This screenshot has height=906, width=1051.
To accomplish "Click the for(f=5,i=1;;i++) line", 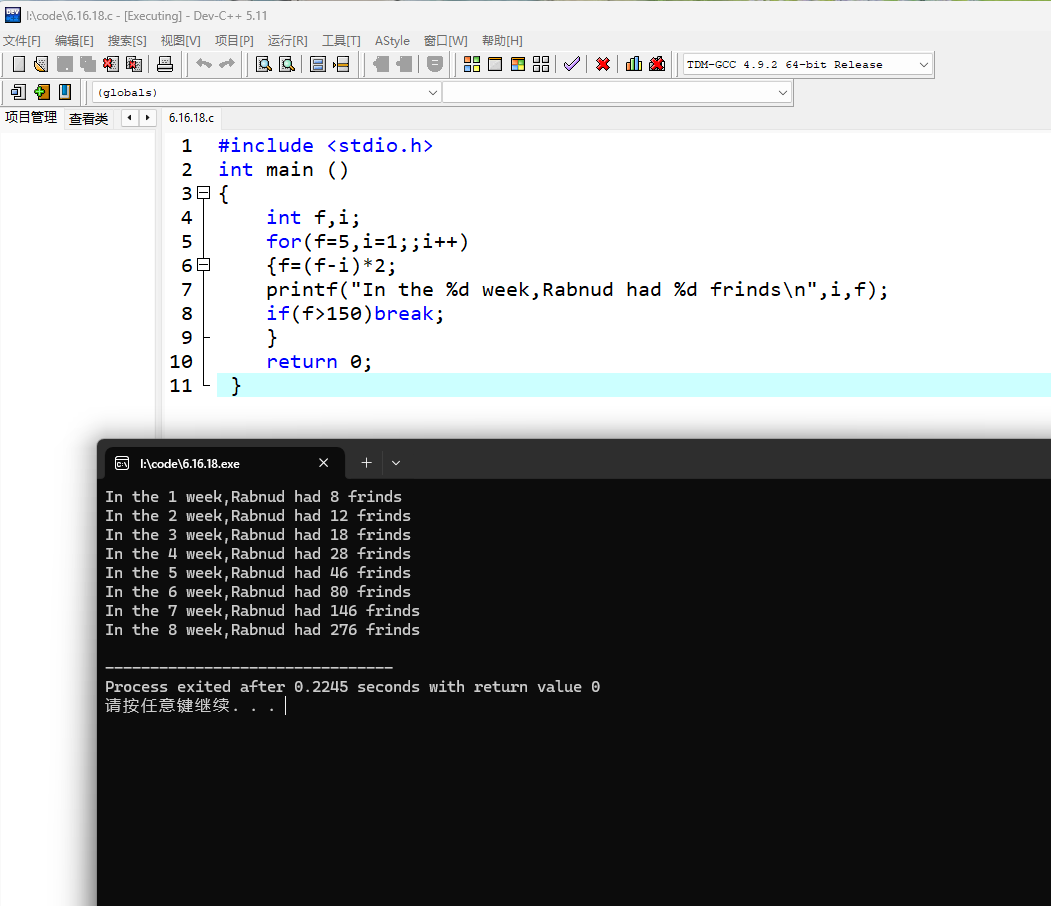I will click(367, 241).
